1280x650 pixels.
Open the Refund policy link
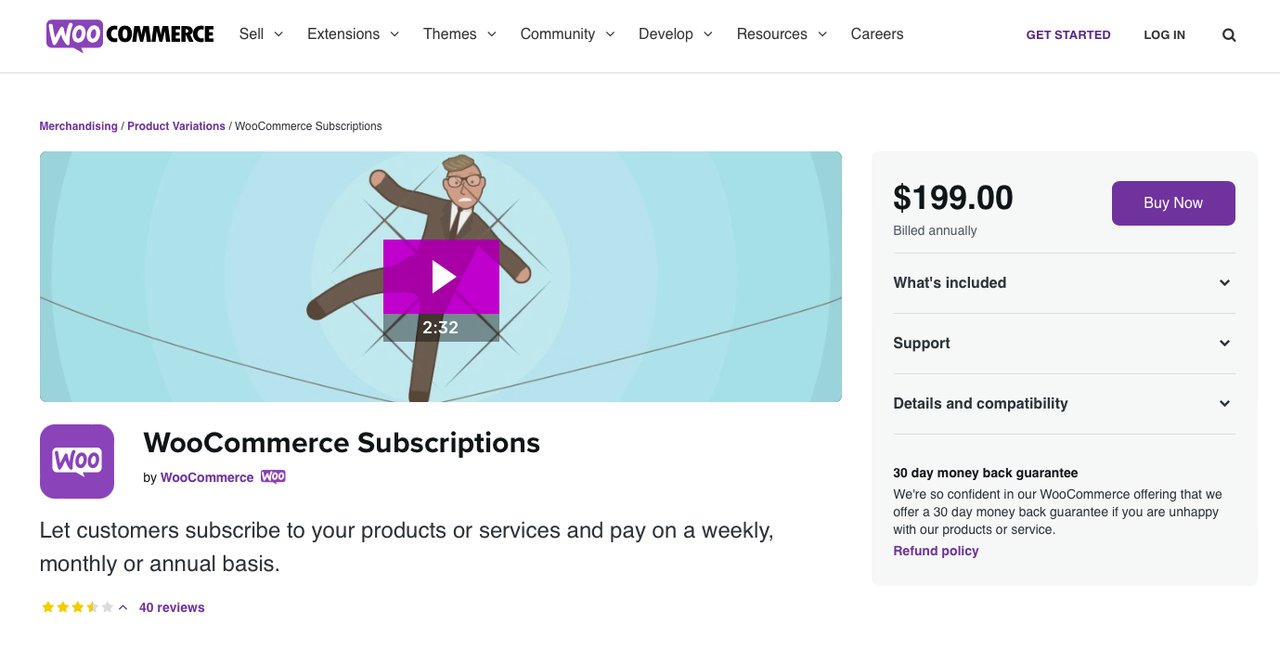click(936, 551)
